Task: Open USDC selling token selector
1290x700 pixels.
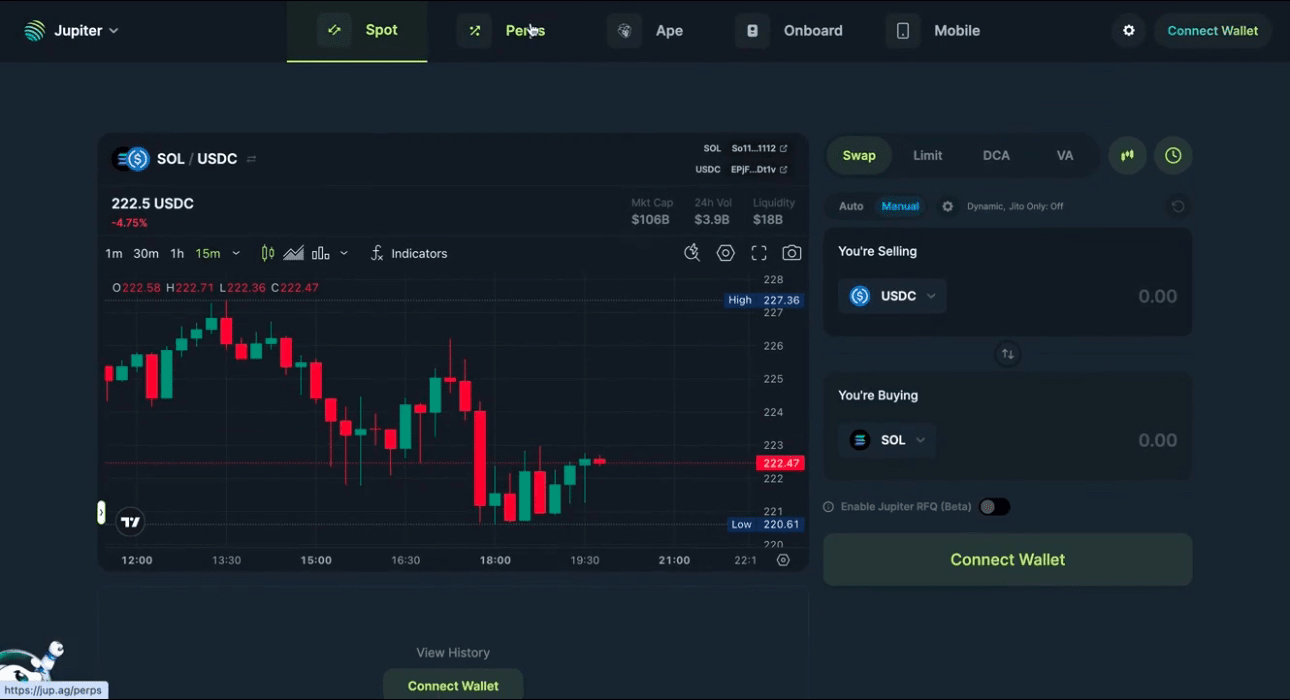Action: 893,296
